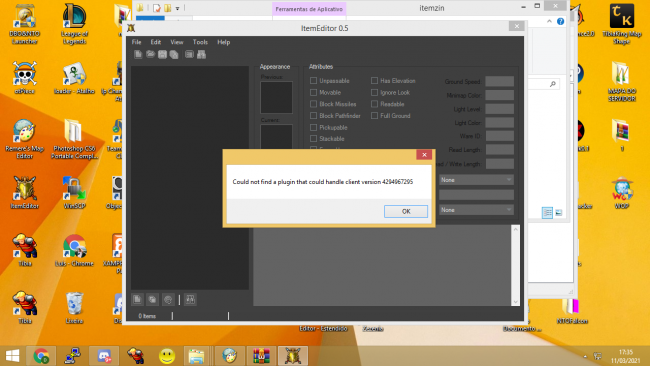Click the Ground Speed input field

pos(500,81)
